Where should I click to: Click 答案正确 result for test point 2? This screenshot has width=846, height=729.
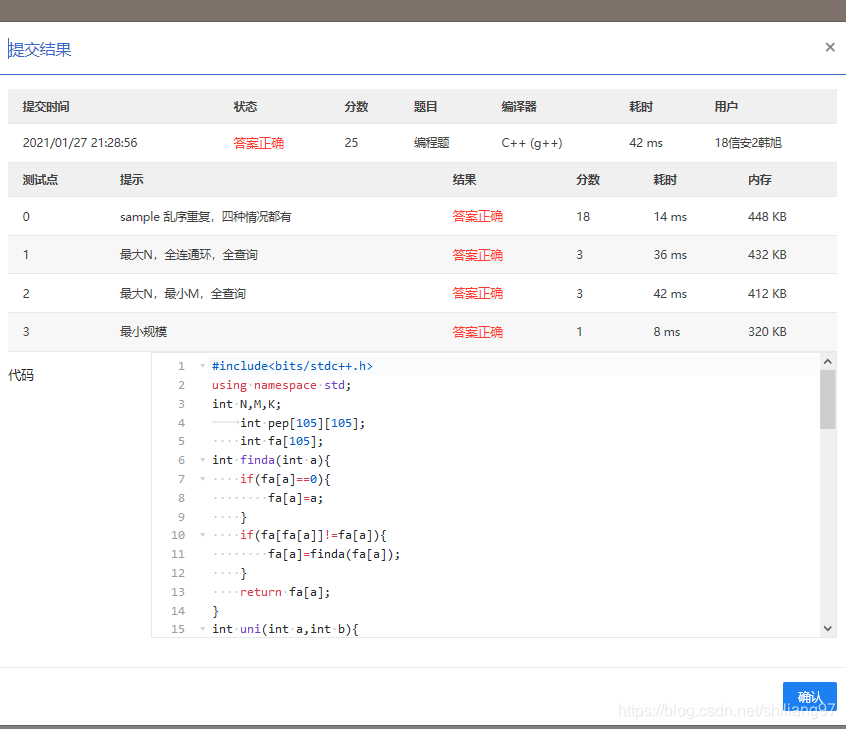(477, 294)
